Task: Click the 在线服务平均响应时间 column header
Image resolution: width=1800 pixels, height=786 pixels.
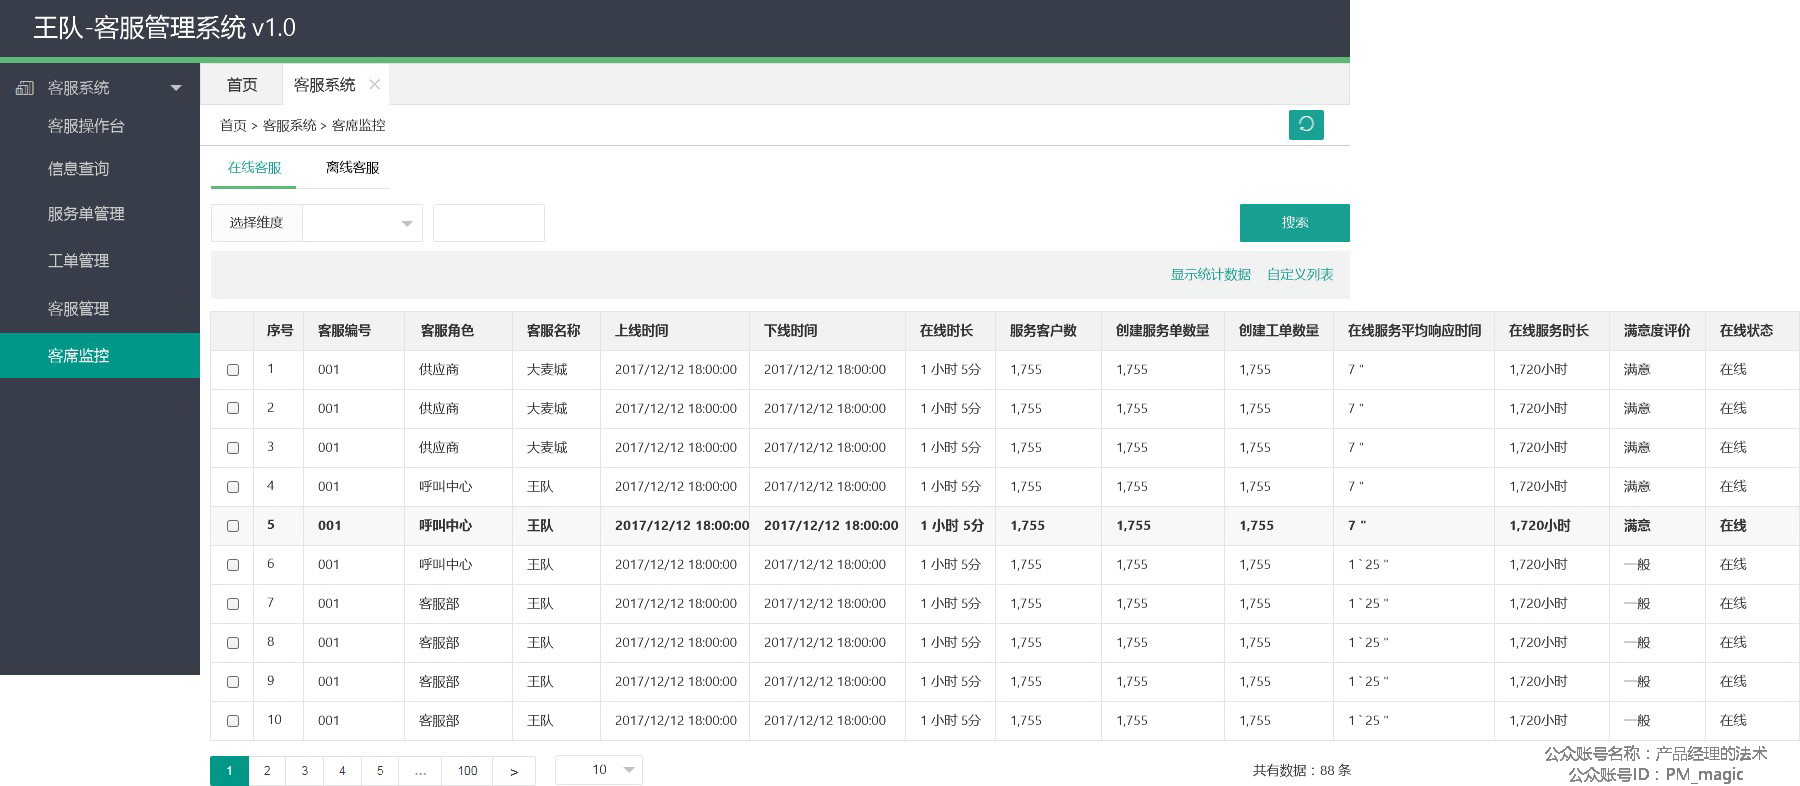Action: click(x=1414, y=331)
